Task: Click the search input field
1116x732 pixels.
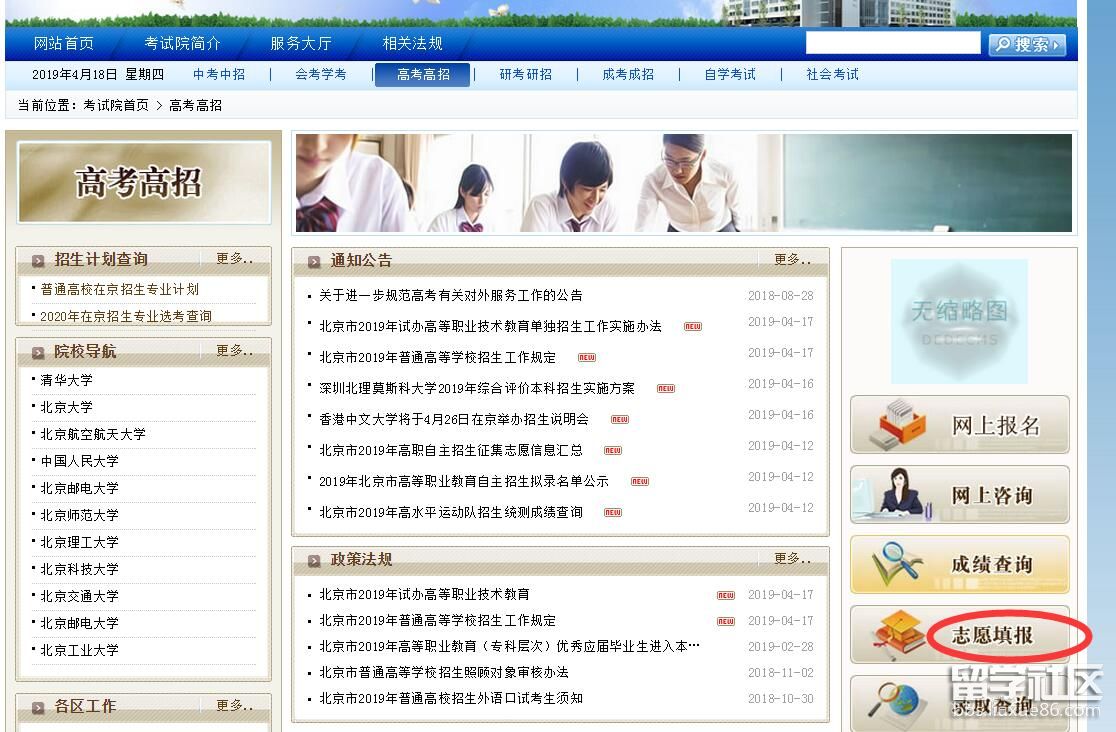Action: tap(892, 43)
